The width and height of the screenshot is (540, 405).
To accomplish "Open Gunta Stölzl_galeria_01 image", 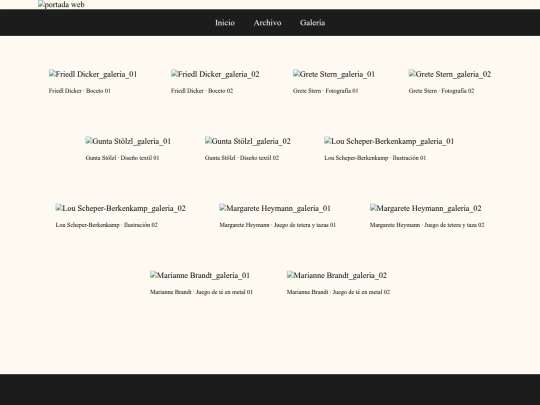I will pyautogui.click(x=128, y=141).
